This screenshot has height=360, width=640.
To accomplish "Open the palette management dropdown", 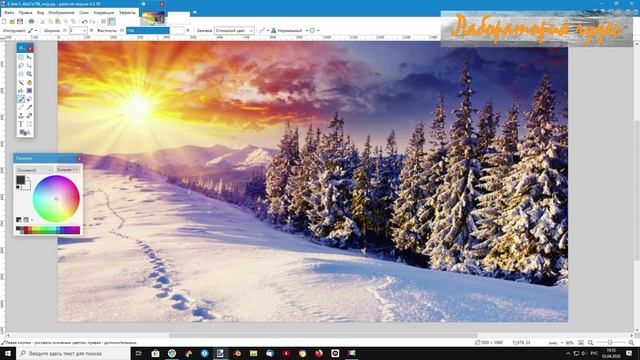I will 27,220.
